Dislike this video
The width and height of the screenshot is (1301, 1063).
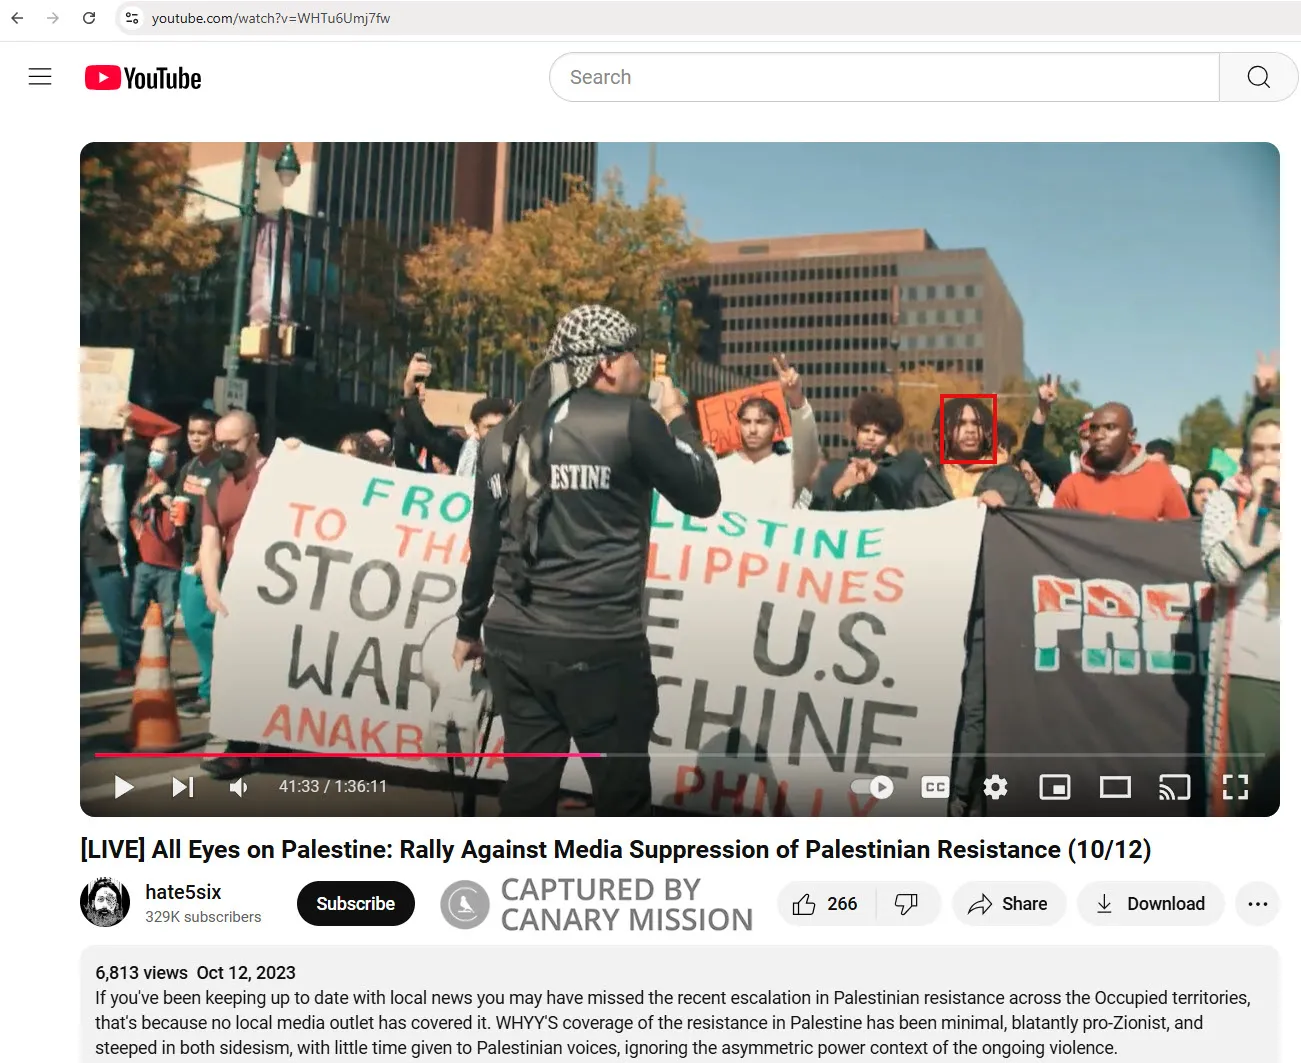[x=906, y=904]
